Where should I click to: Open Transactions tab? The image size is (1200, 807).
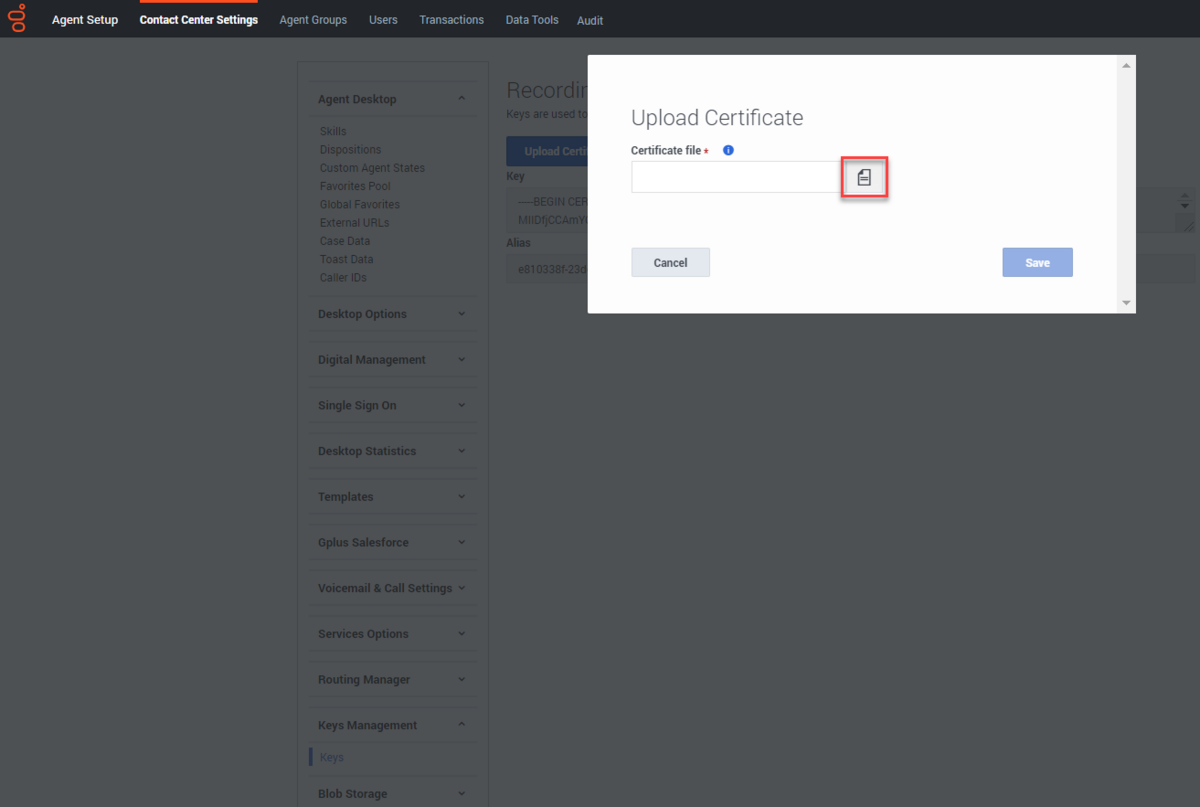click(x=452, y=20)
